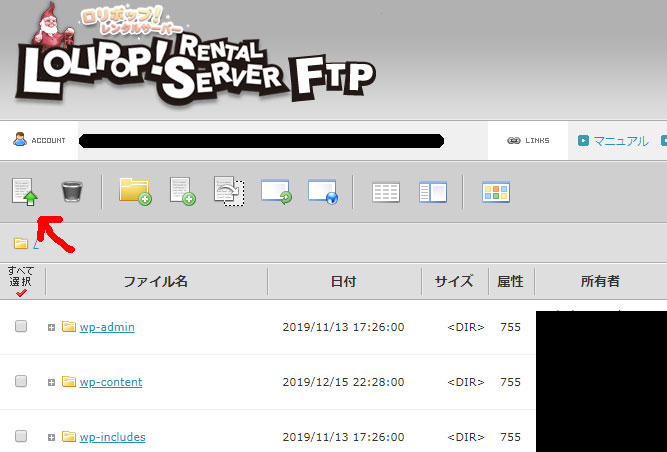The height and width of the screenshot is (452, 667).
Task: Click the root folder icon in path bar
Action: [21, 243]
